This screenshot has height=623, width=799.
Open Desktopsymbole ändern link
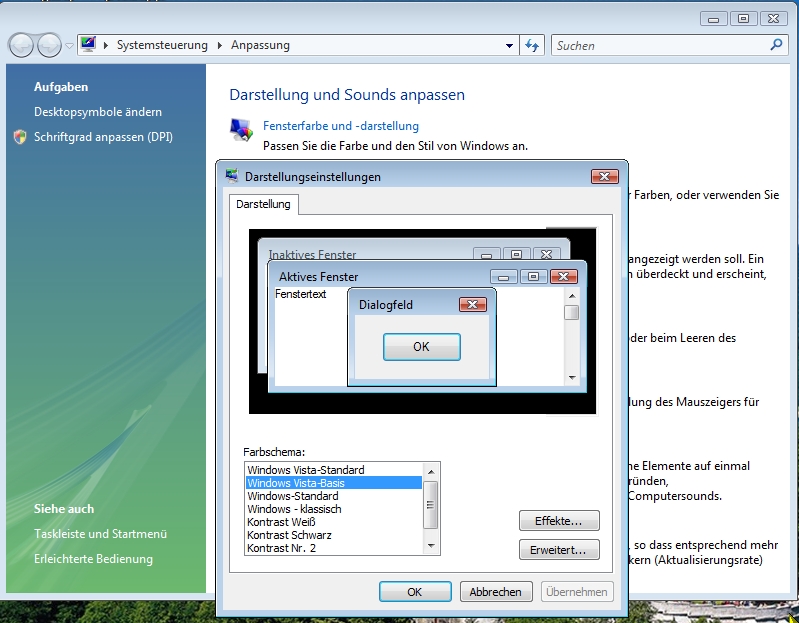click(x=98, y=112)
